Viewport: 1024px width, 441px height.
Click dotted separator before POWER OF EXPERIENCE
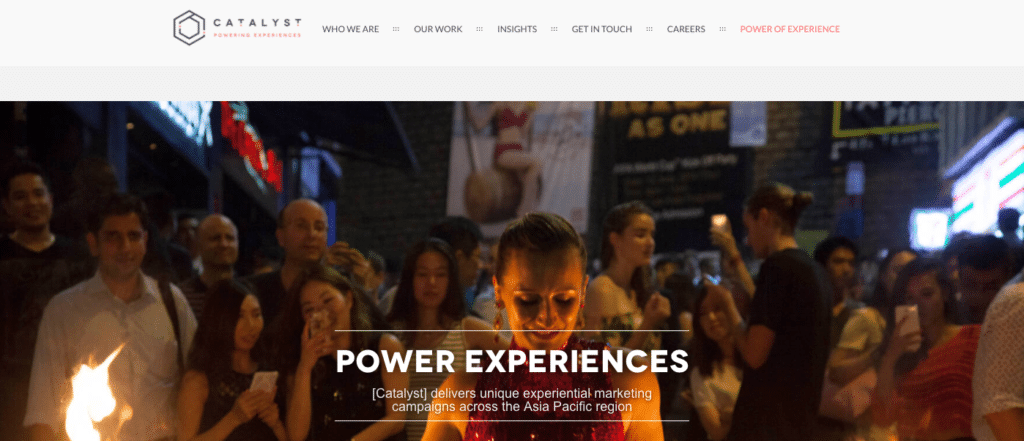[x=722, y=29]
